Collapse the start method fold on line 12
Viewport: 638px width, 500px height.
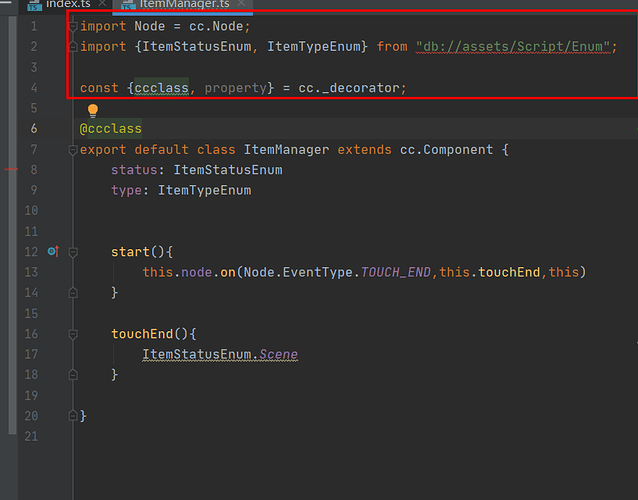tap(73, 252)
